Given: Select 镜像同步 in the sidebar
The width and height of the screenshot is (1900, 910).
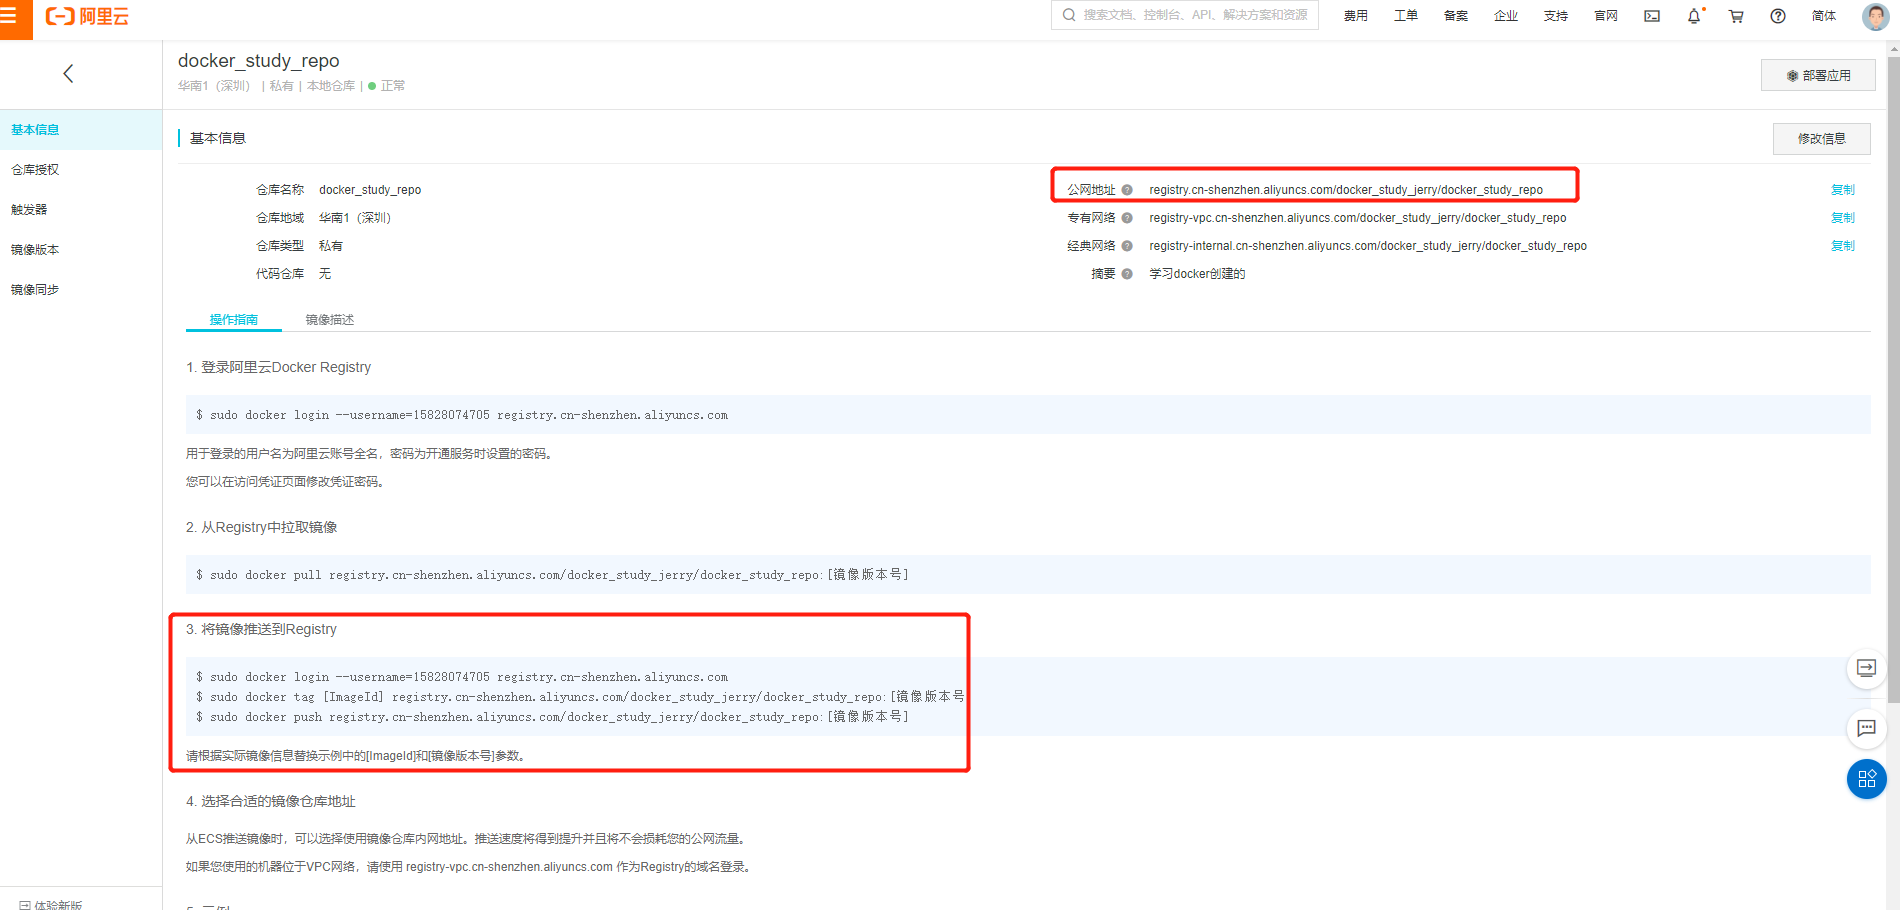Looking at the screenshot, I should point(81,290).
